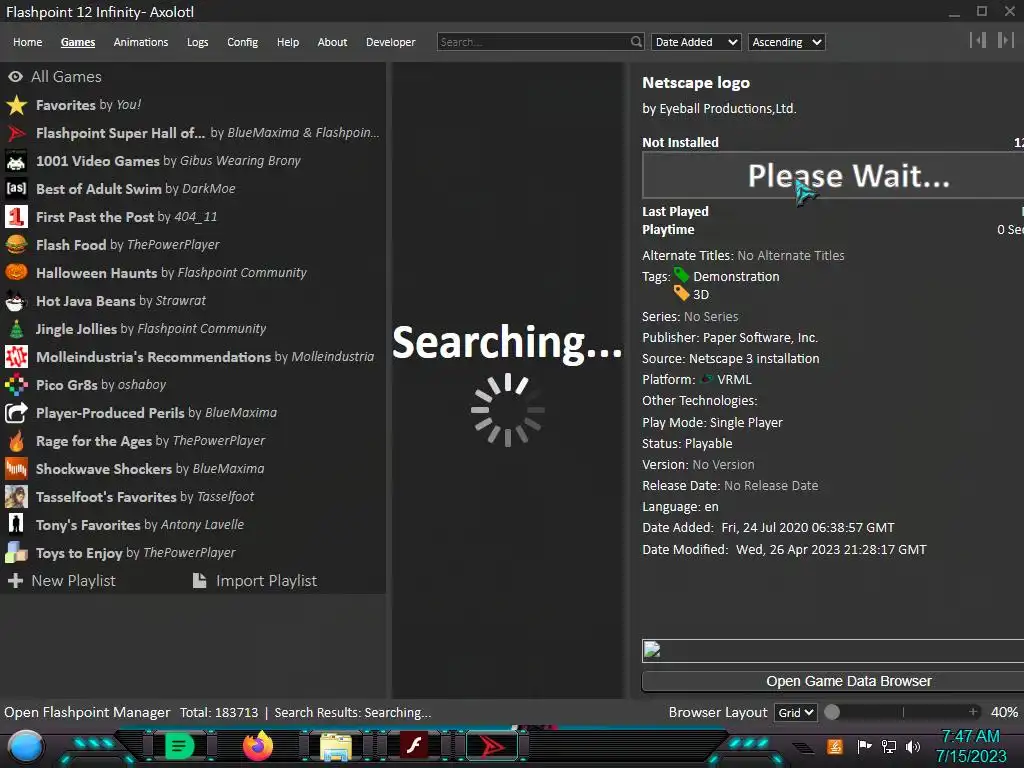This screenshot has height=768, width=1024.
Task: Click the Best of Adult Swim [as] icon
Action: point(16,189)
